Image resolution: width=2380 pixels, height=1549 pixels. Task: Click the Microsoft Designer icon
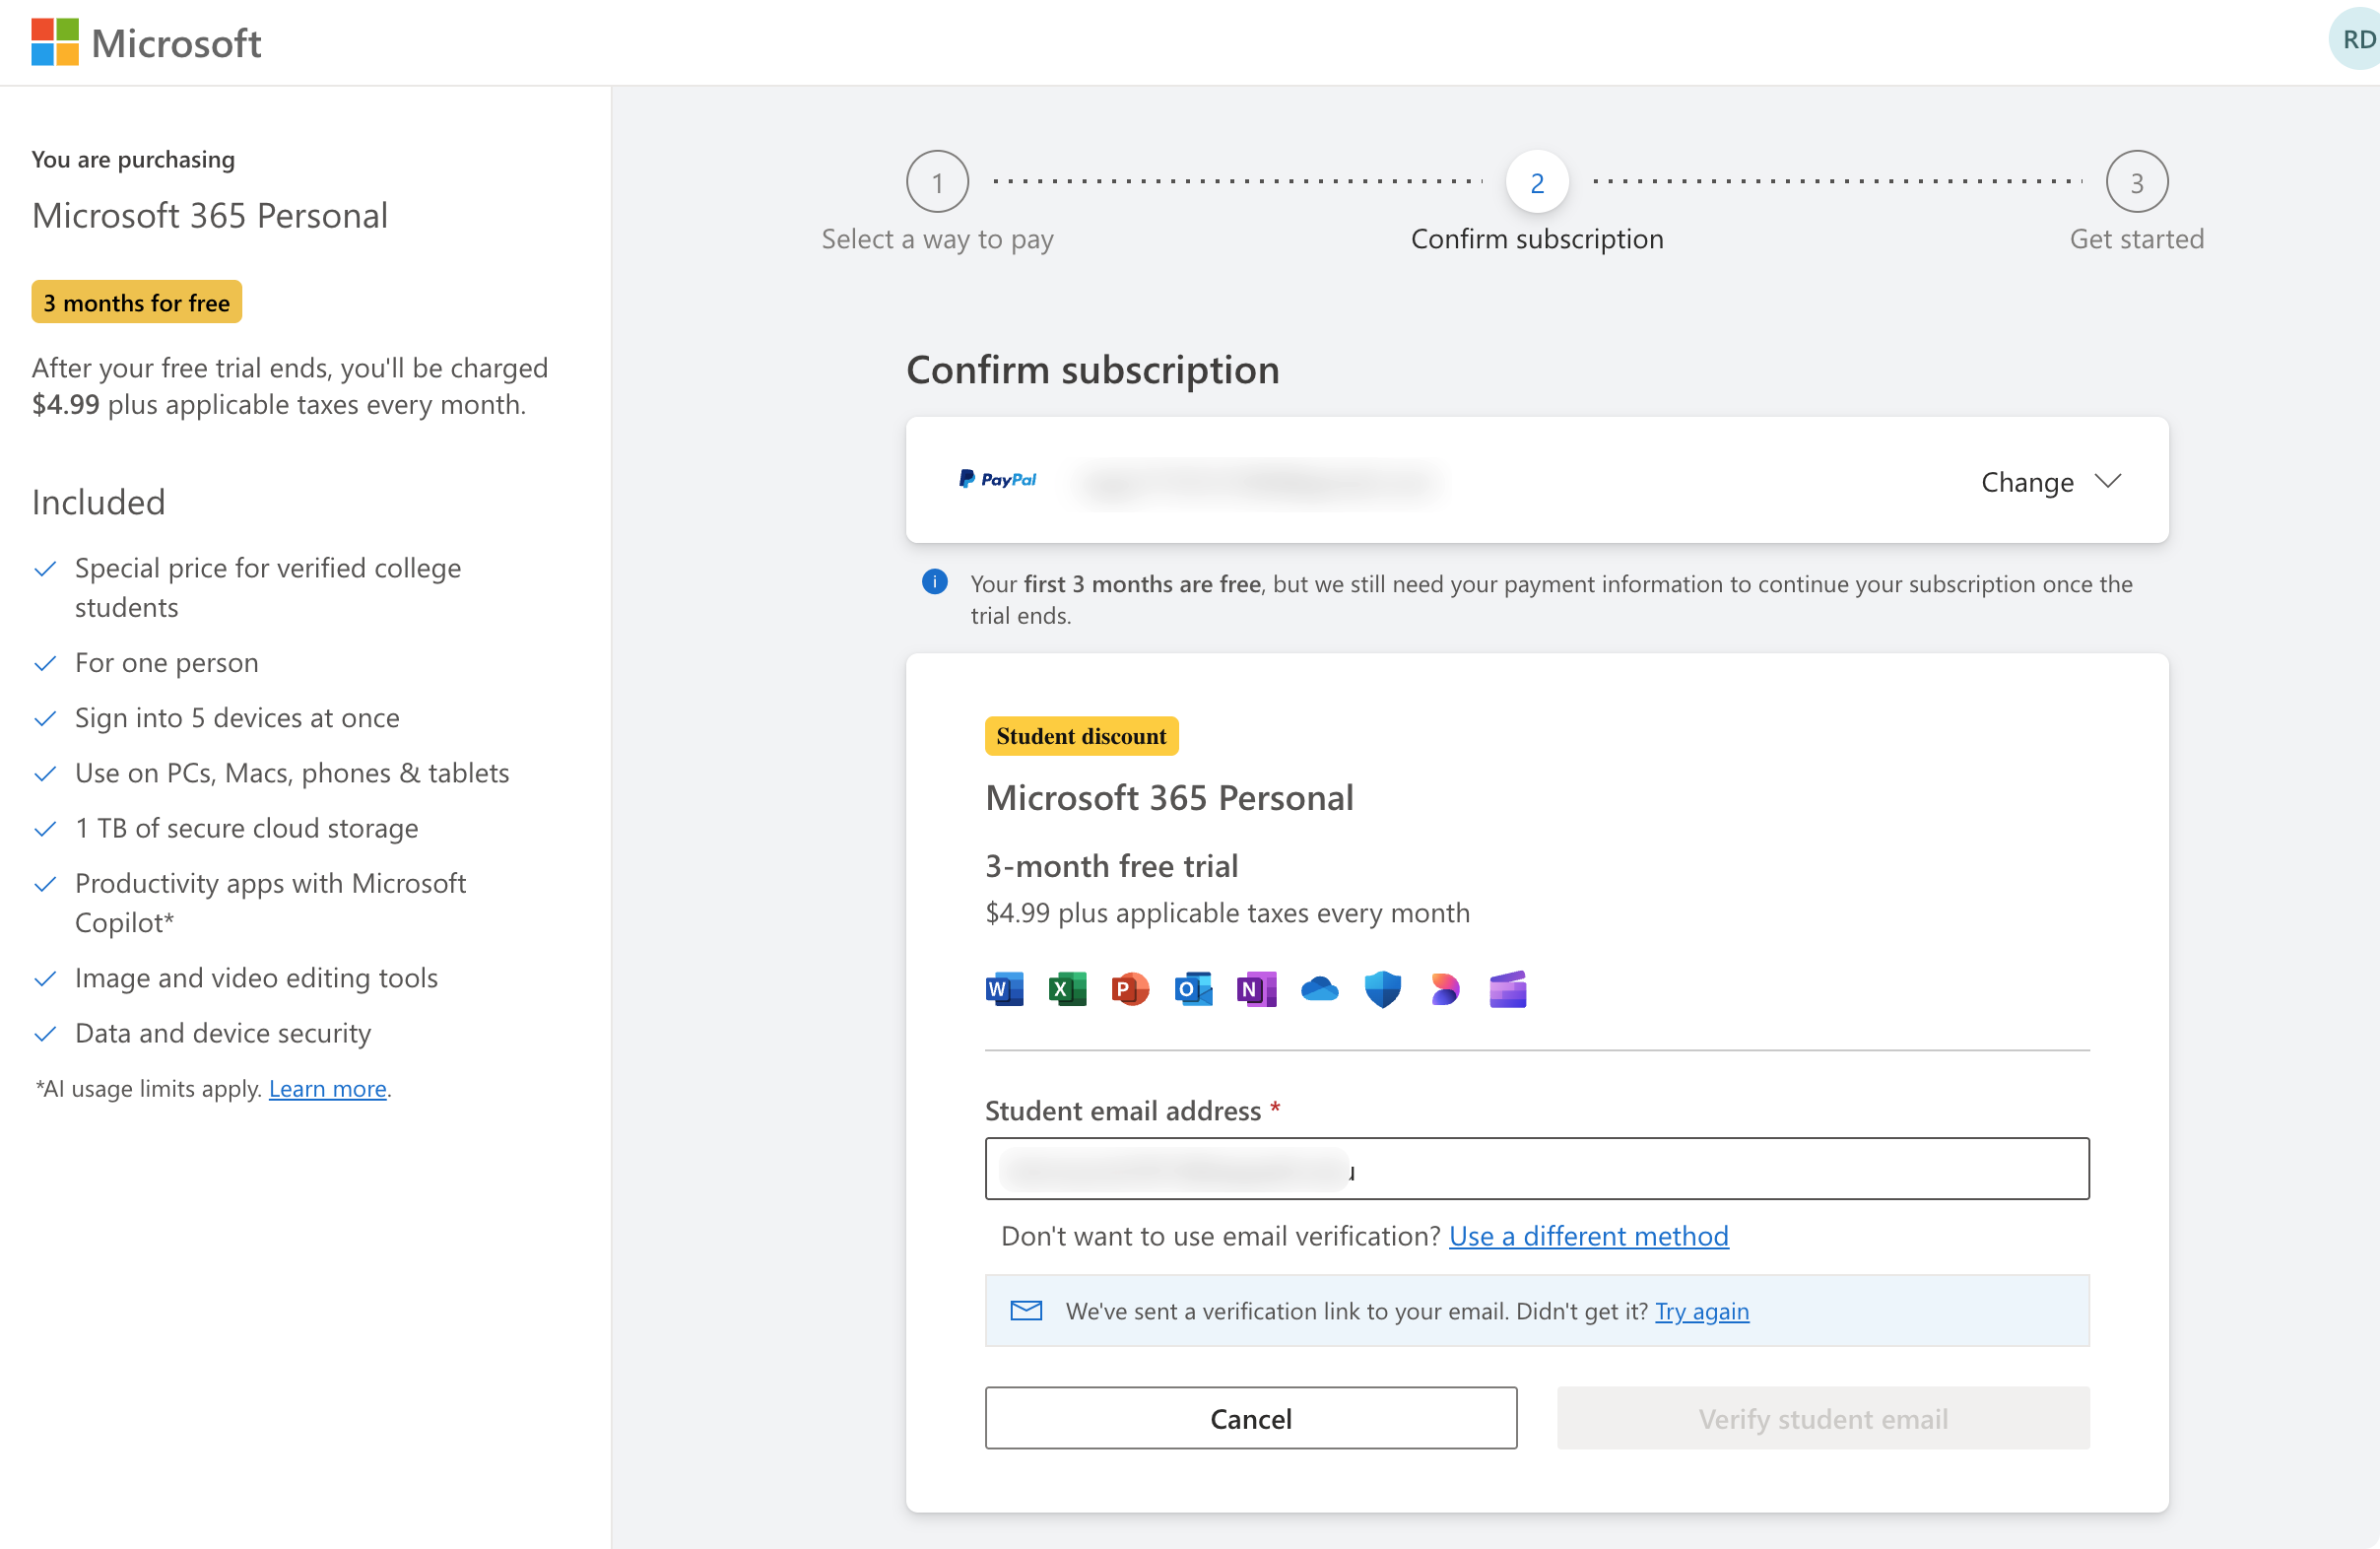coord(1445,989)
